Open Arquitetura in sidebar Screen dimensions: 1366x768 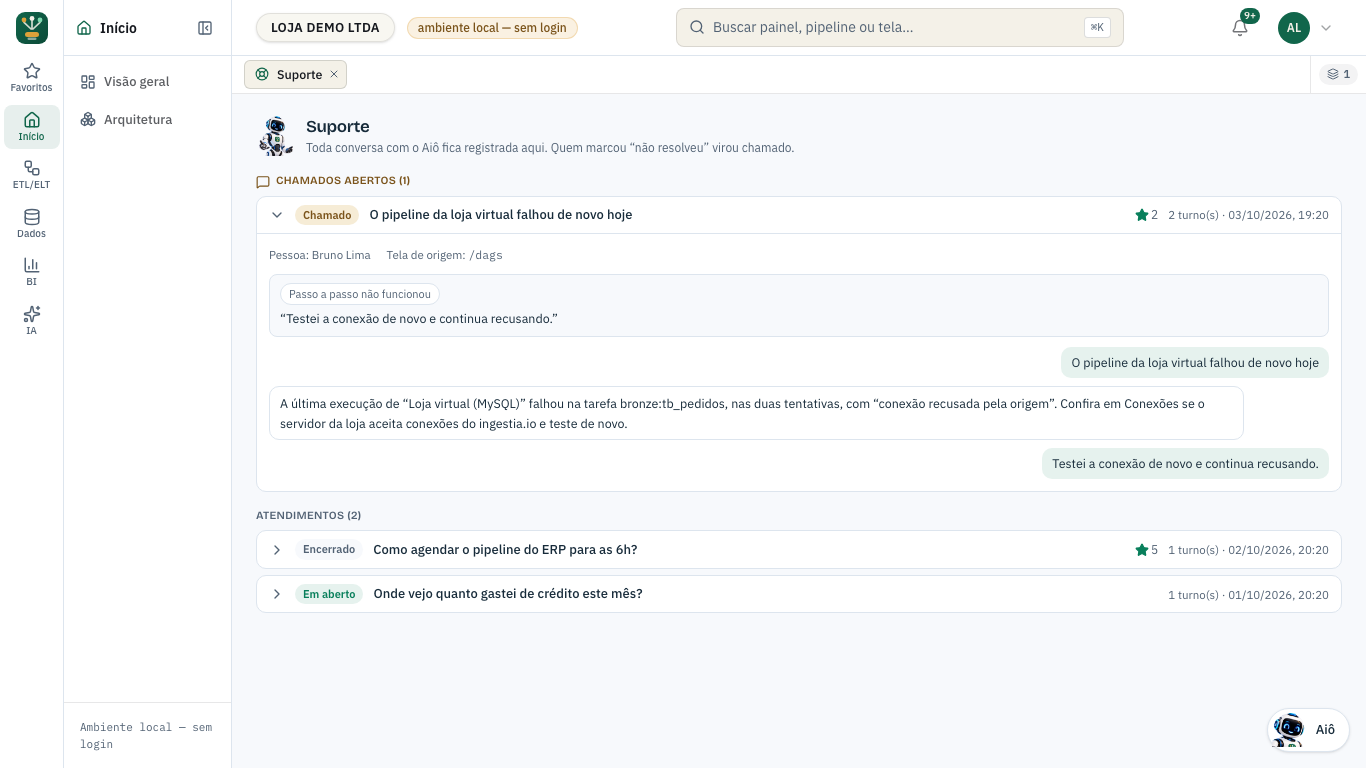148,120
